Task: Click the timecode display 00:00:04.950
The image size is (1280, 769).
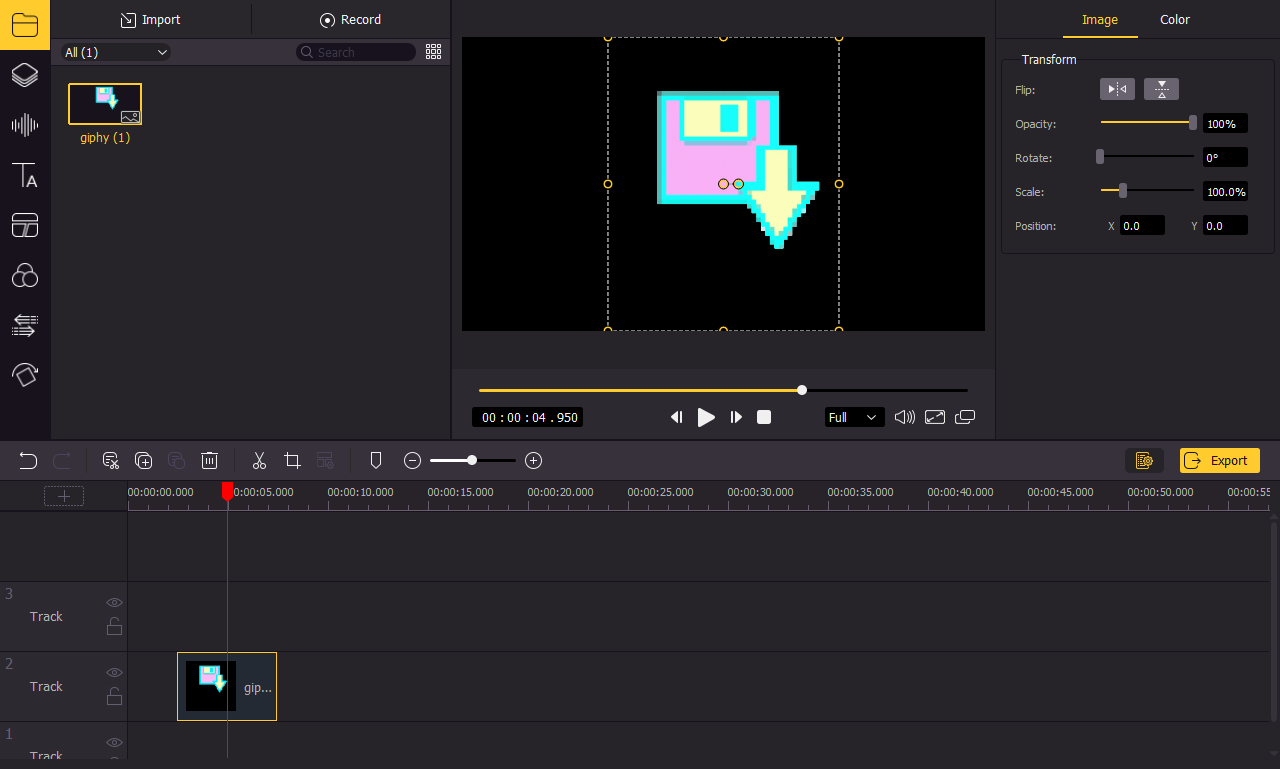Action: [528, 417]
